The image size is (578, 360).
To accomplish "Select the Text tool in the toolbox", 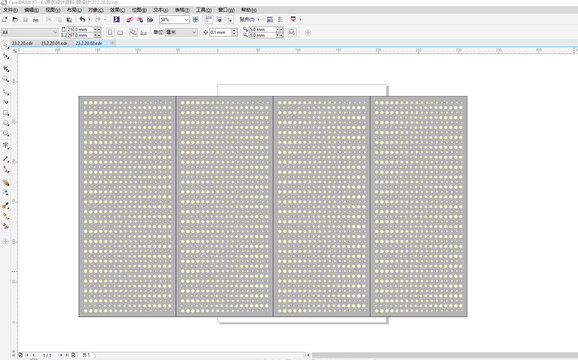I will (6, 146).
